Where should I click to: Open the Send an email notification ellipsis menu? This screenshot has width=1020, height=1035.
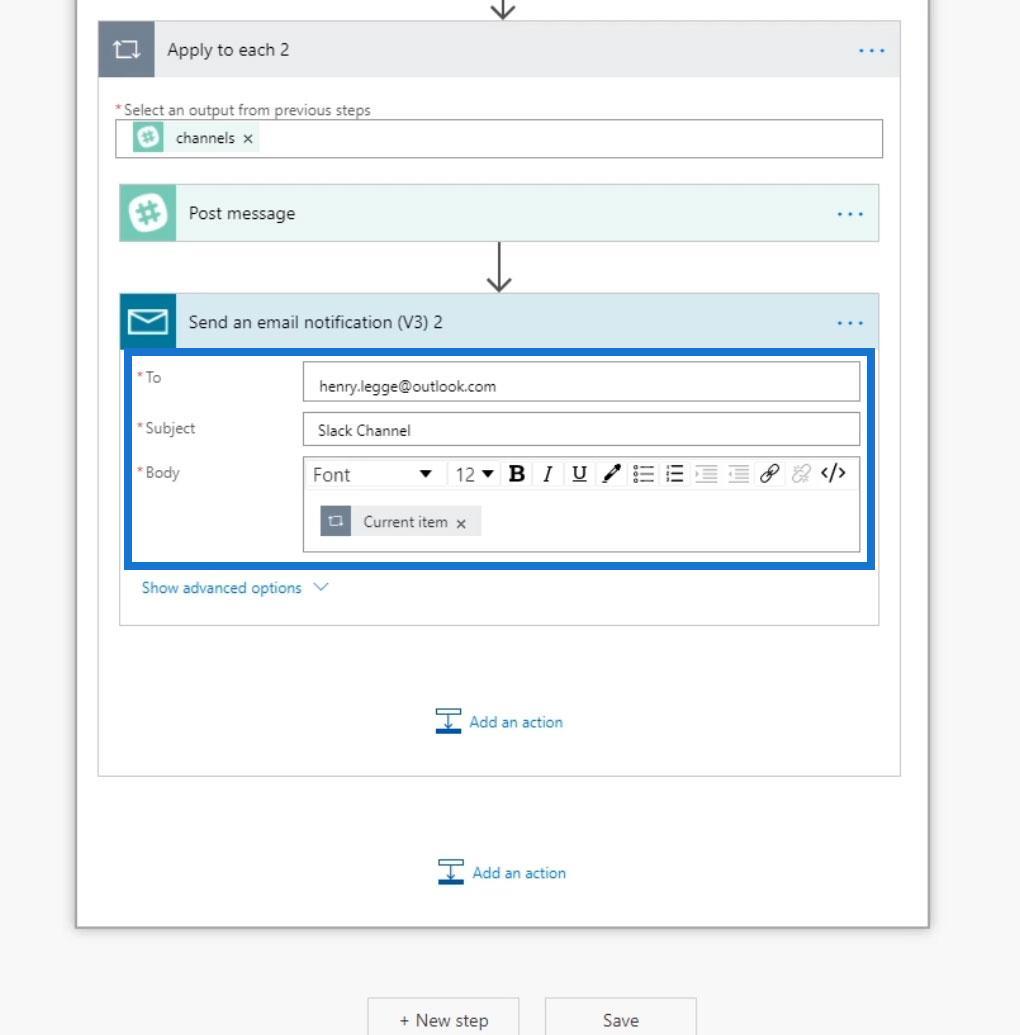click(850, 323)
